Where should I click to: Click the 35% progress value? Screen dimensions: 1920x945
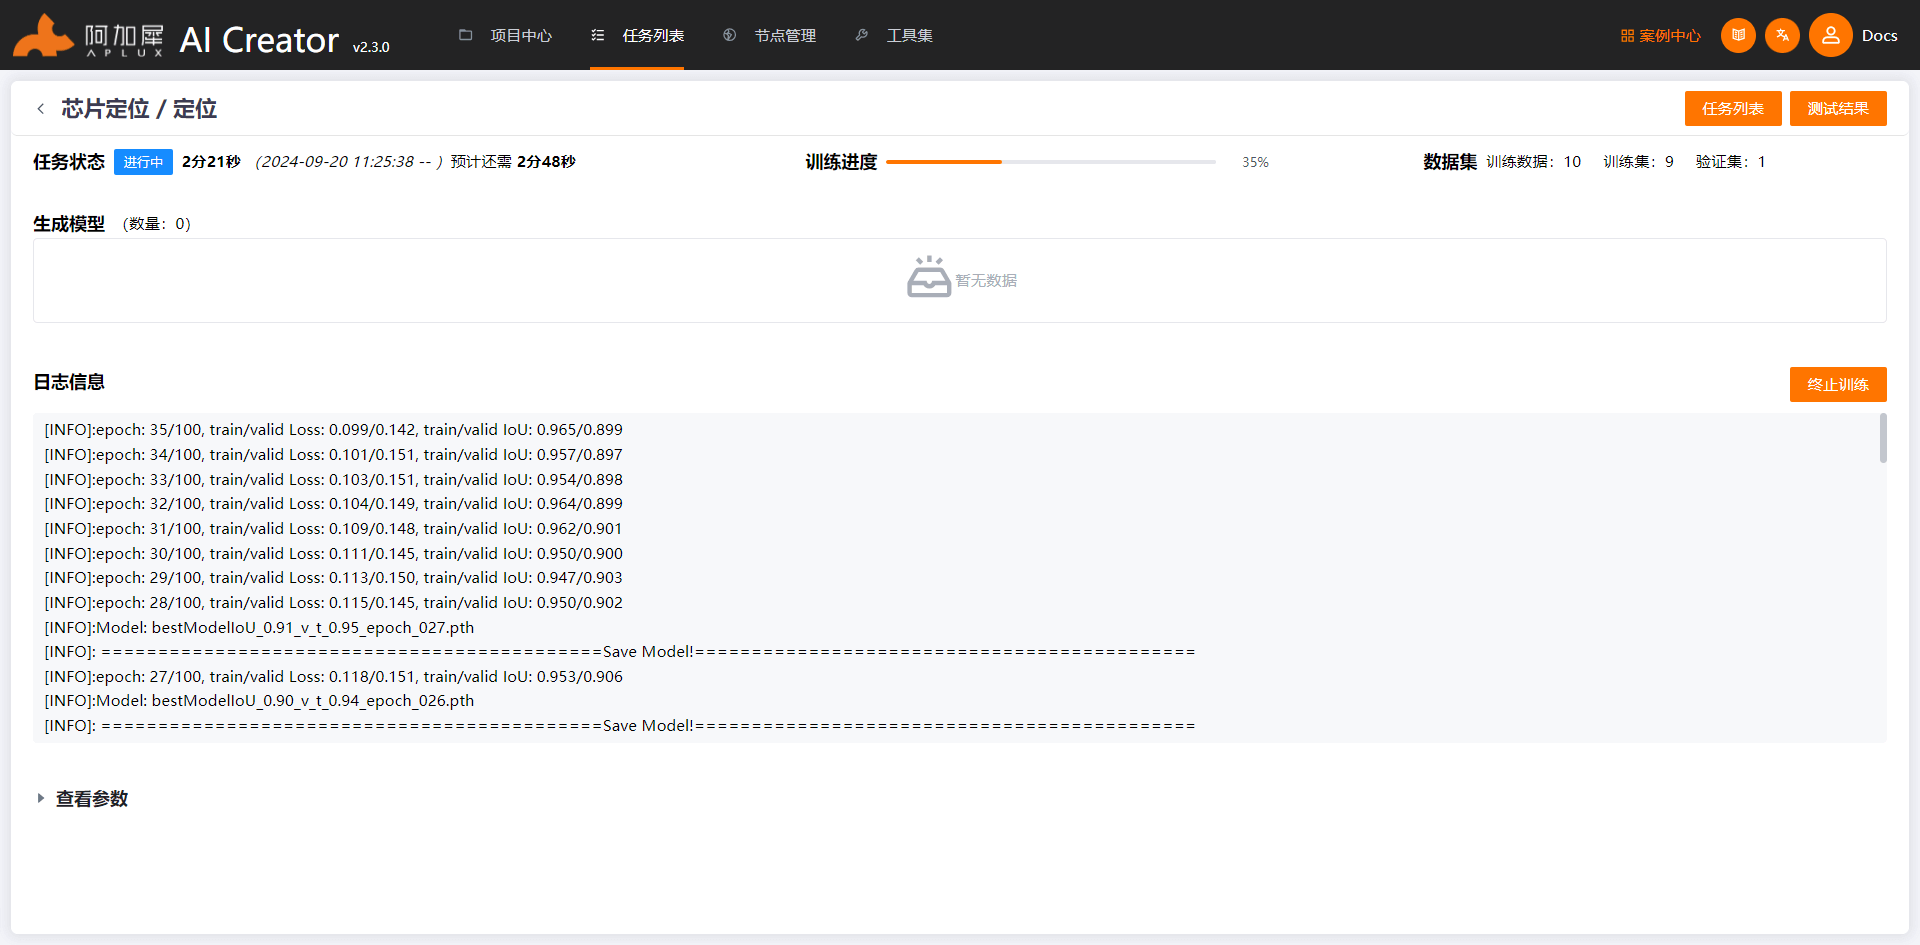(x=1255, y=162)
